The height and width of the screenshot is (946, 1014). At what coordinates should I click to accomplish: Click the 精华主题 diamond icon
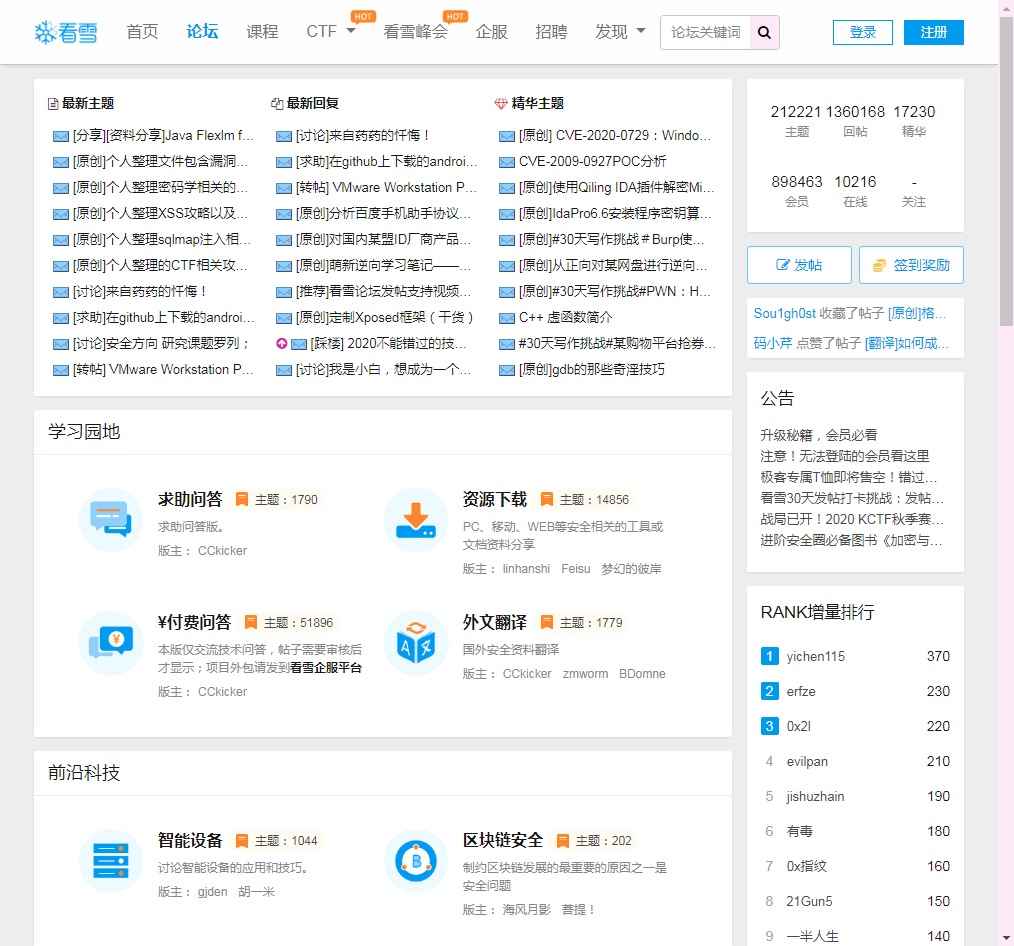(x=501, y=103)
